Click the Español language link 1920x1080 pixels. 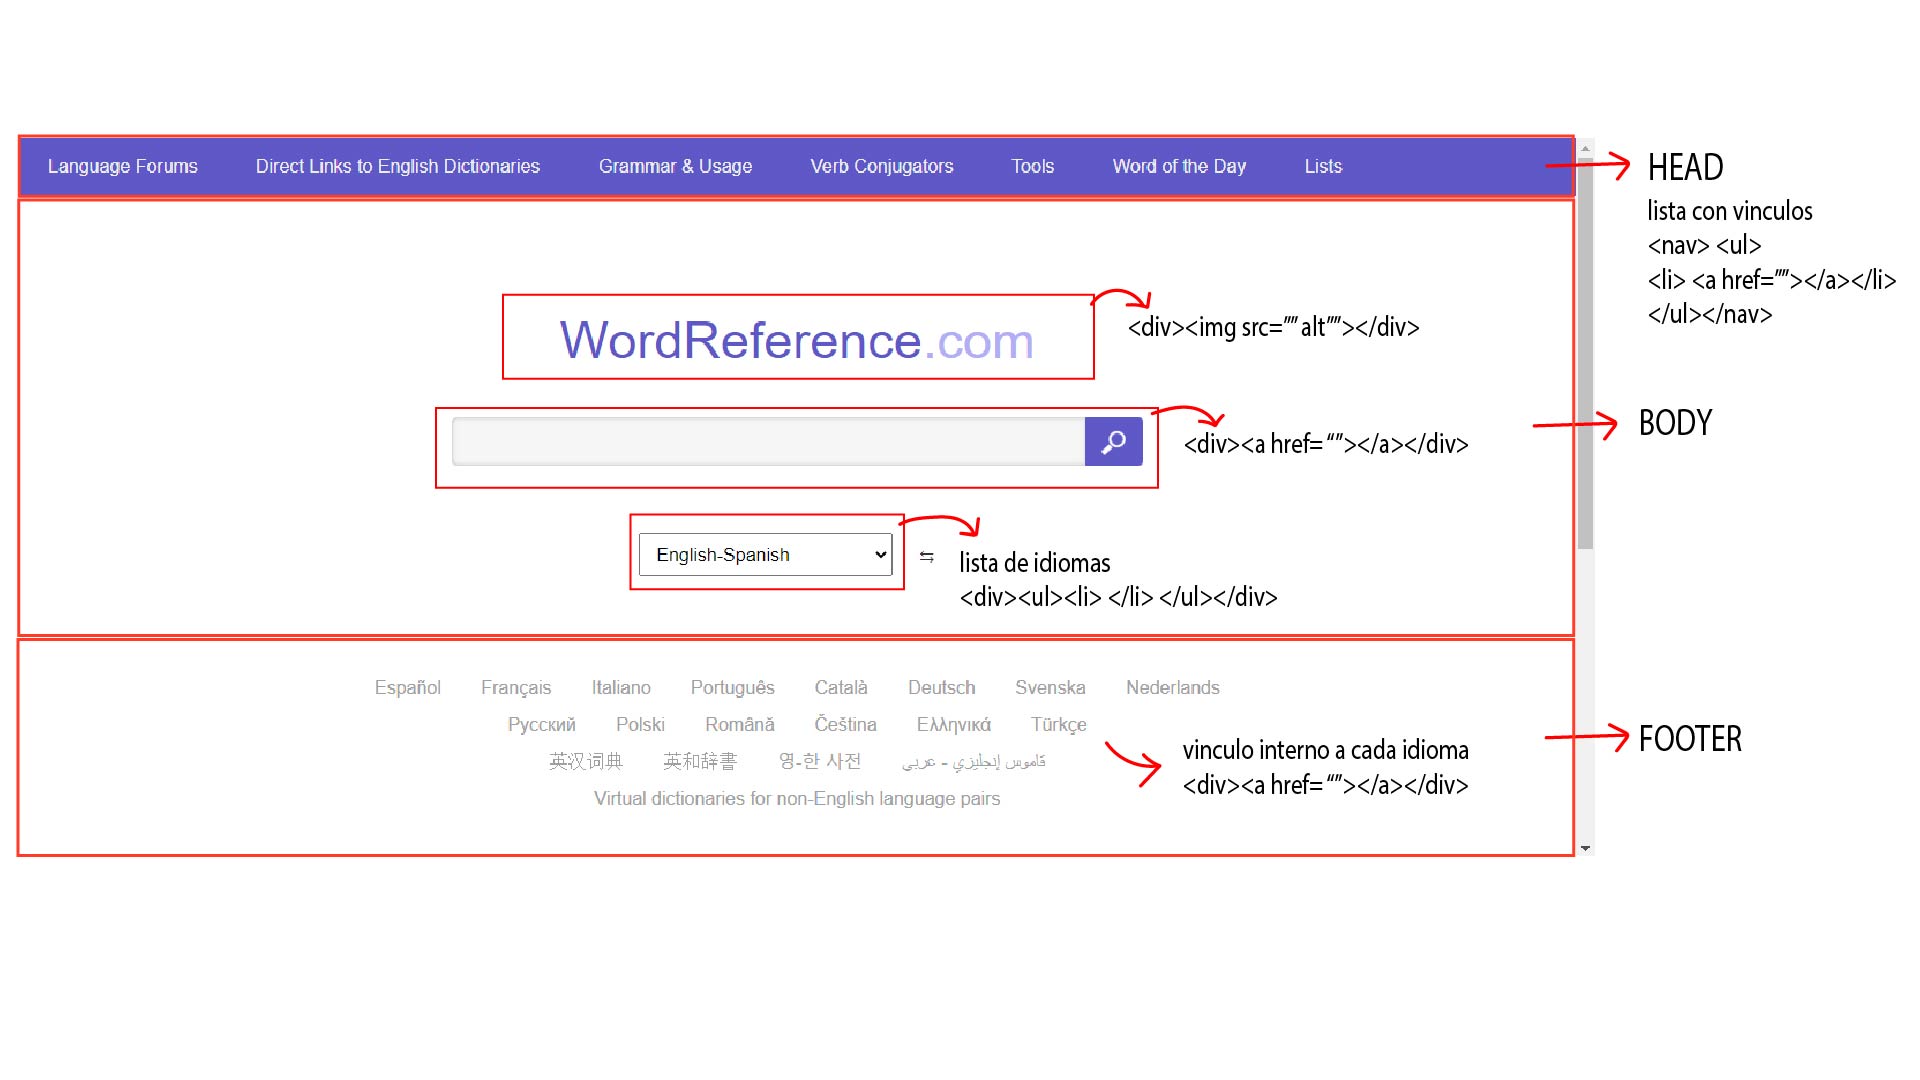(407, 688)
